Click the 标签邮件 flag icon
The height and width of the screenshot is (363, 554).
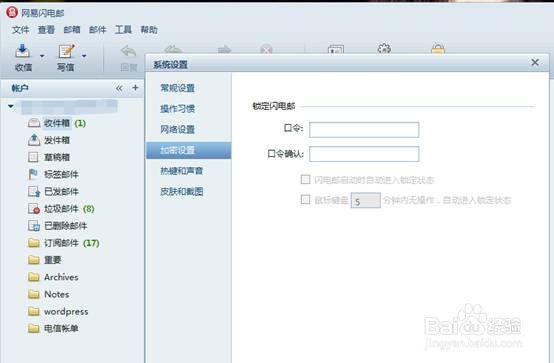coord(33,174)
